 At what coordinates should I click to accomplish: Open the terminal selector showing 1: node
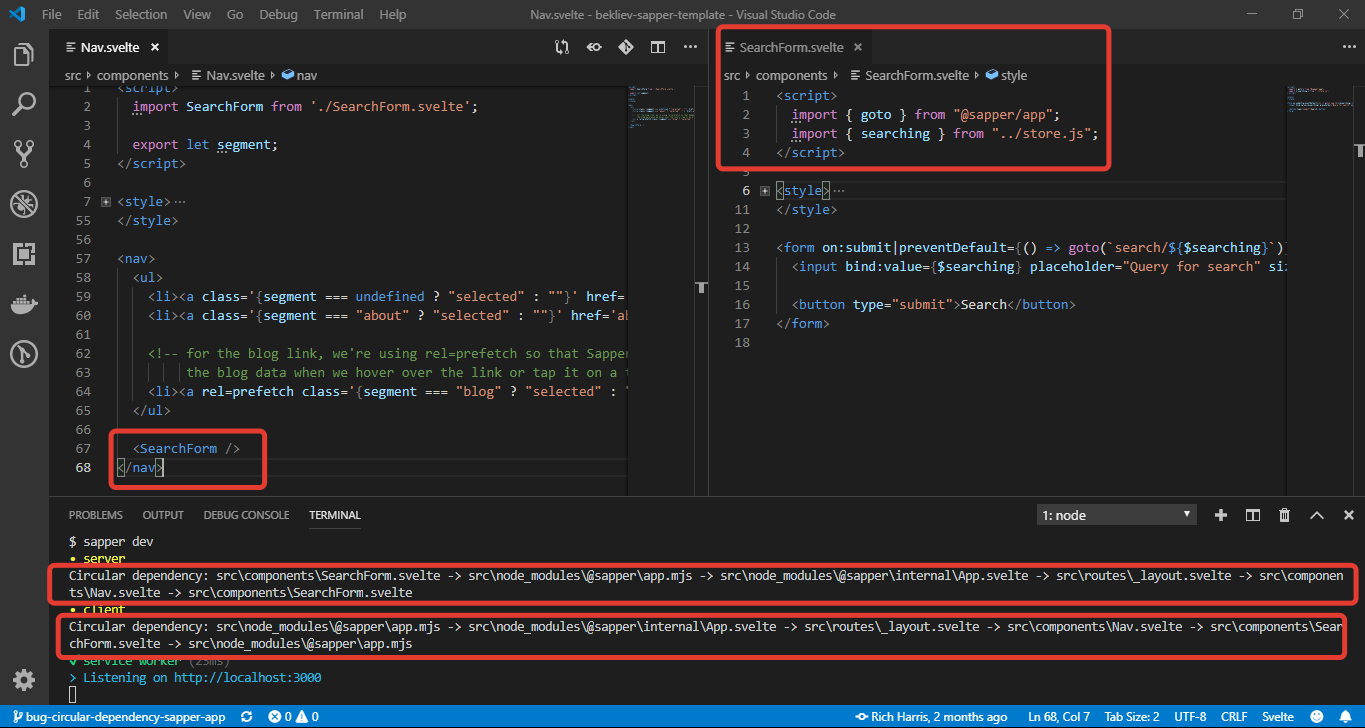[x=1115, y=514]
